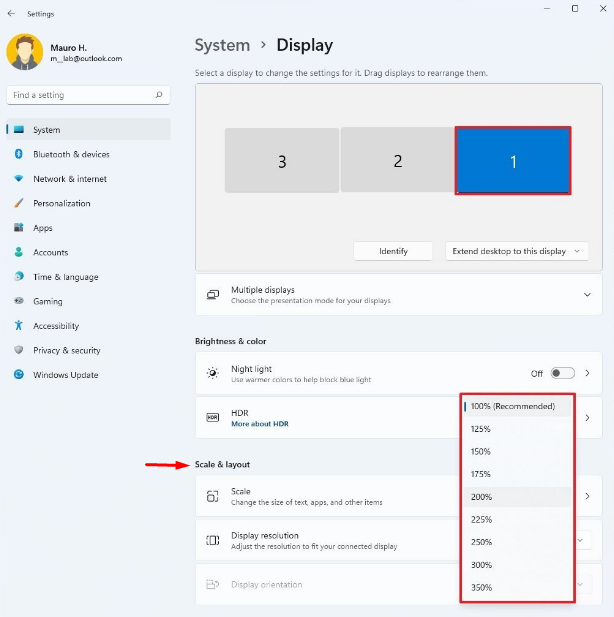Open More about HDR link
Screen dimensions: 614x617
click(x=260, y=424)
